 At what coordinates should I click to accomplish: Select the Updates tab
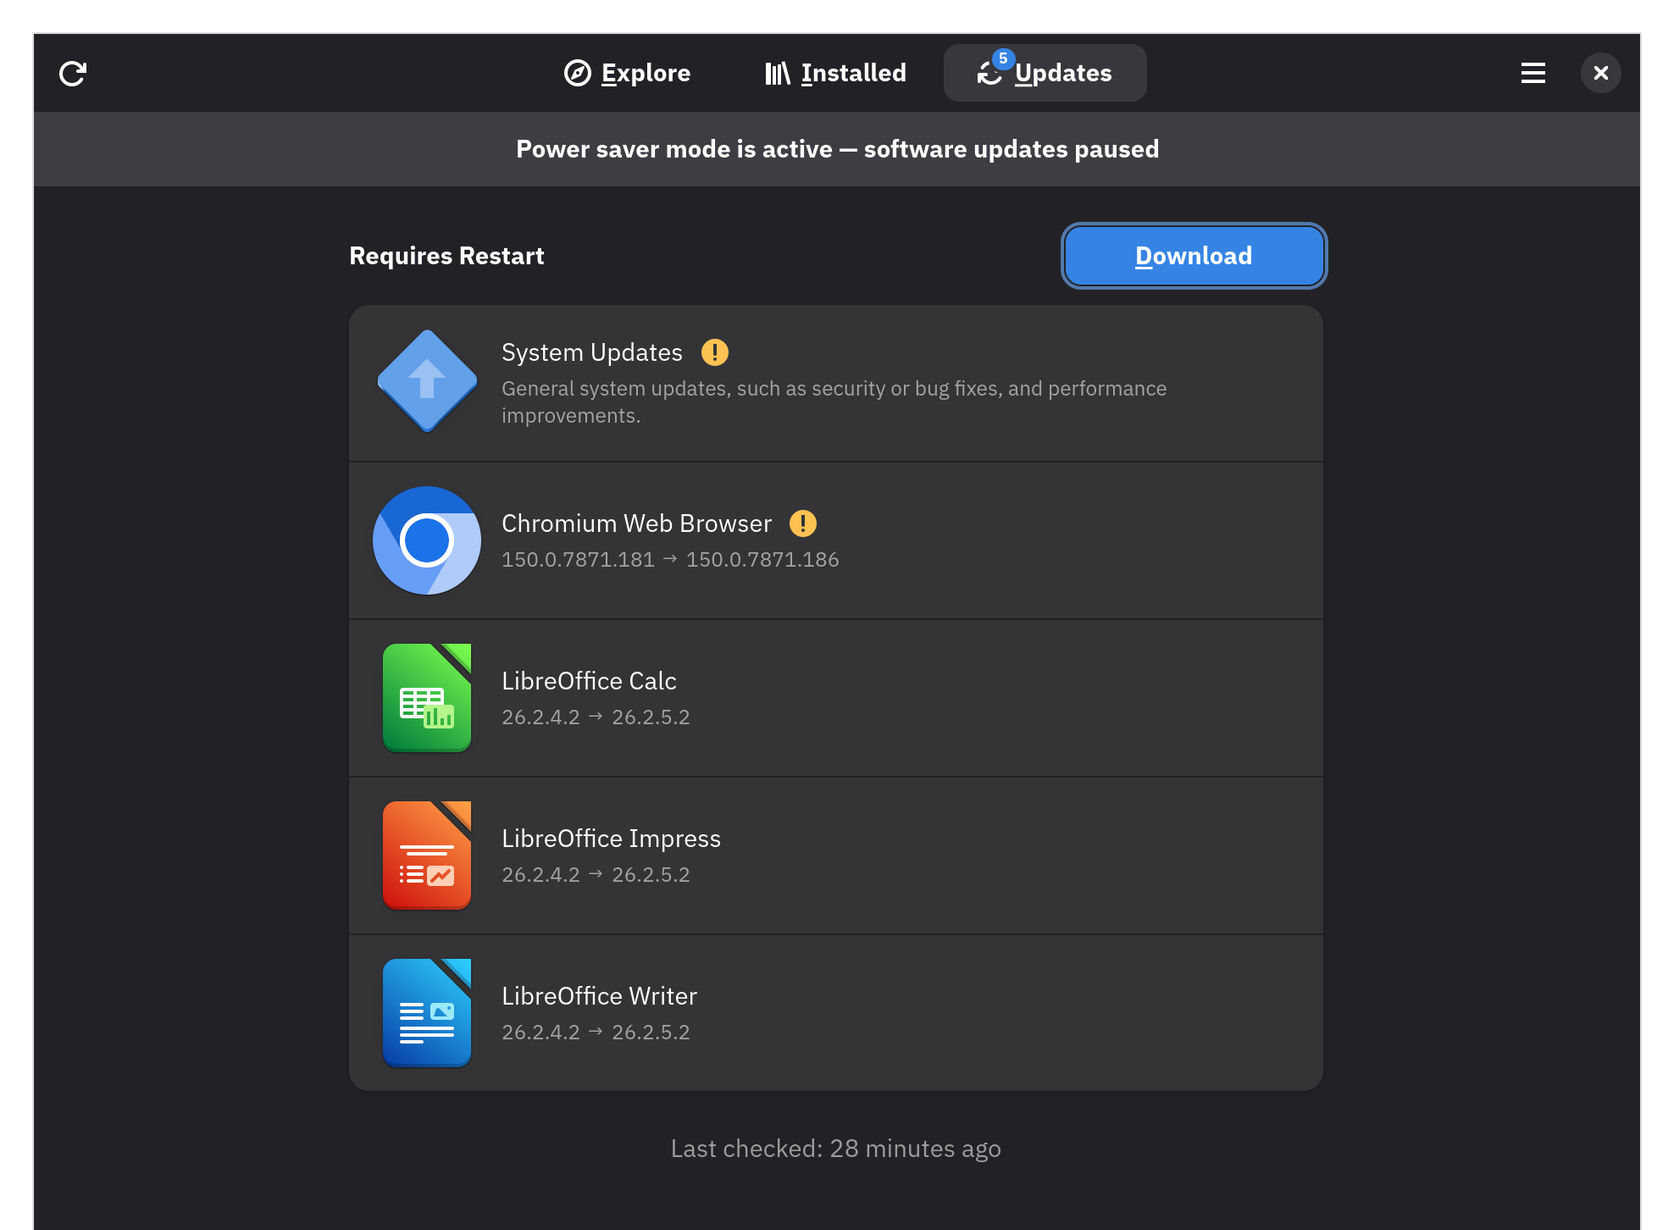[x=1045, y=73]
